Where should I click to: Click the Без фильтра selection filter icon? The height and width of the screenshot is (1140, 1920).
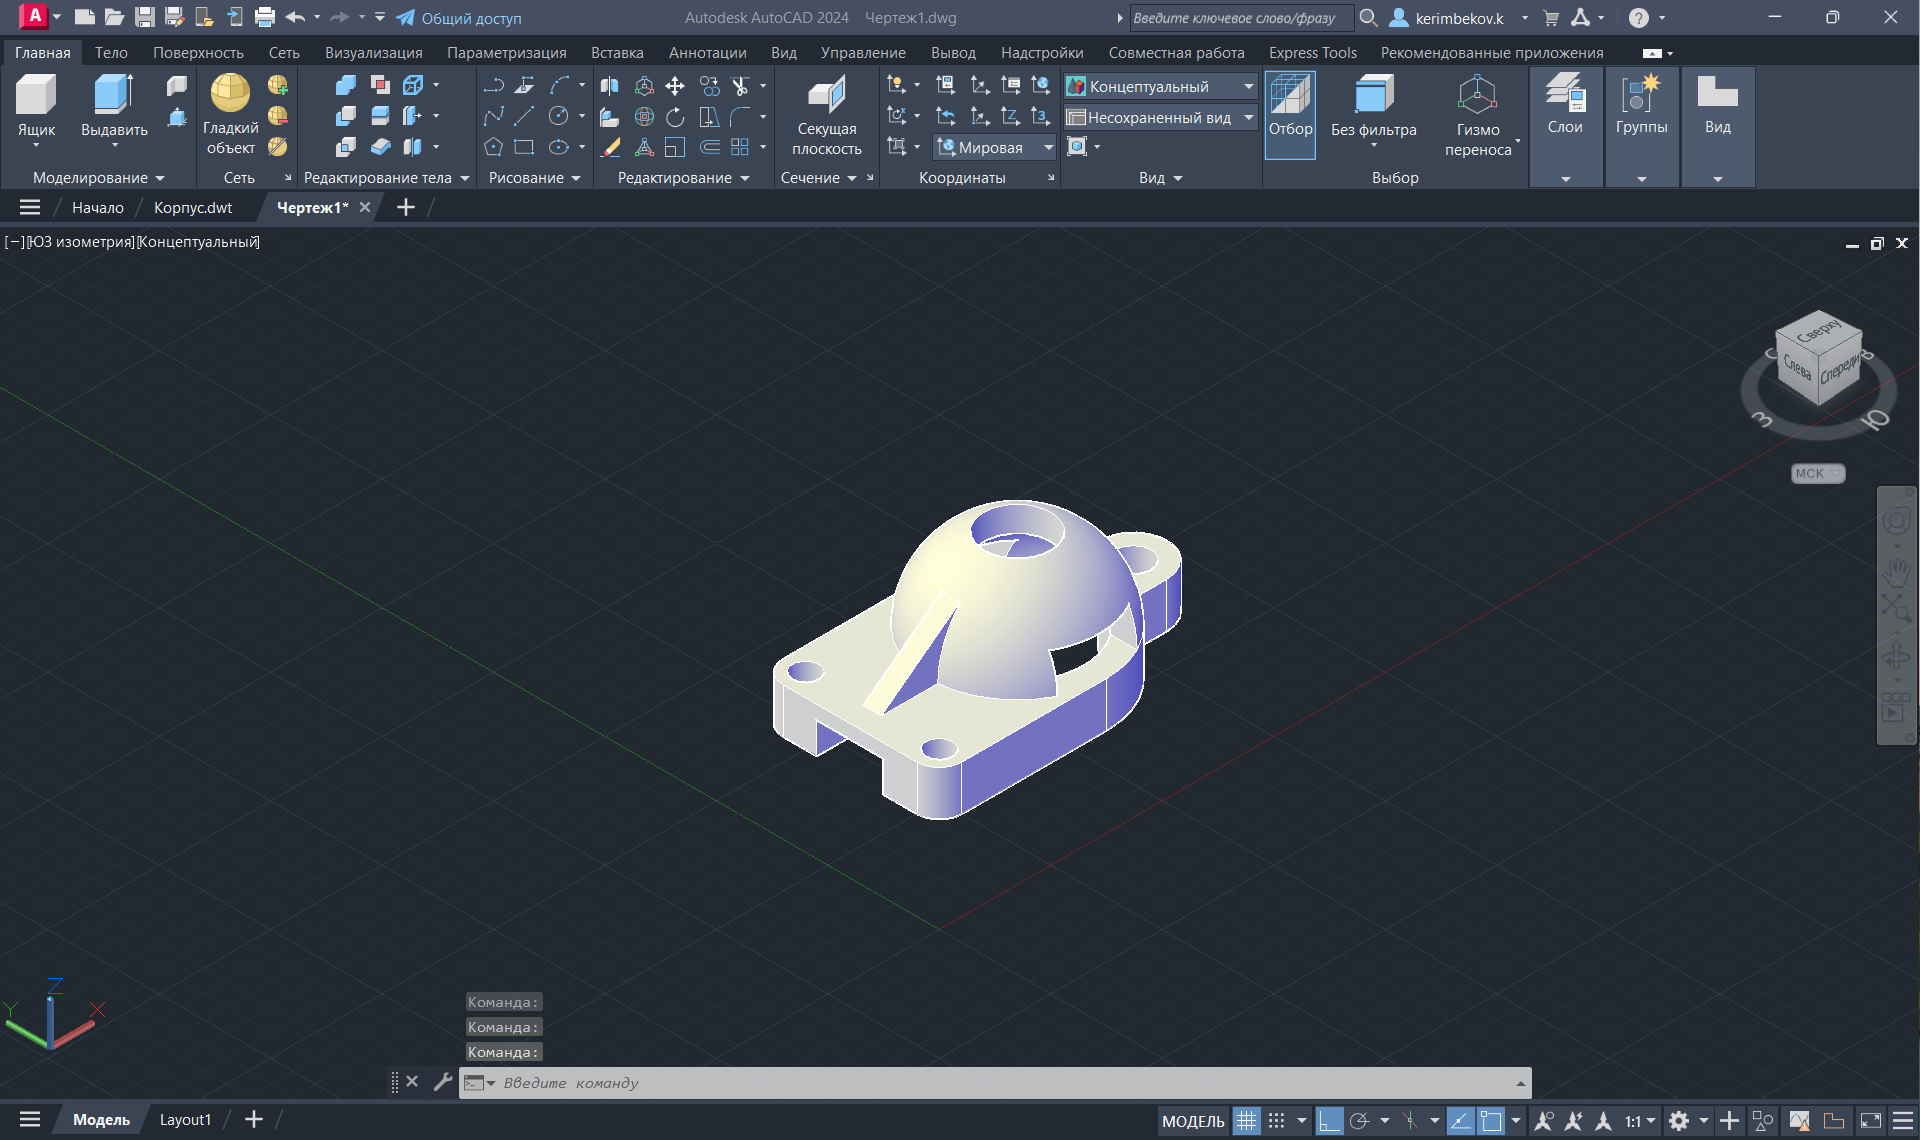coord(1373,98)
